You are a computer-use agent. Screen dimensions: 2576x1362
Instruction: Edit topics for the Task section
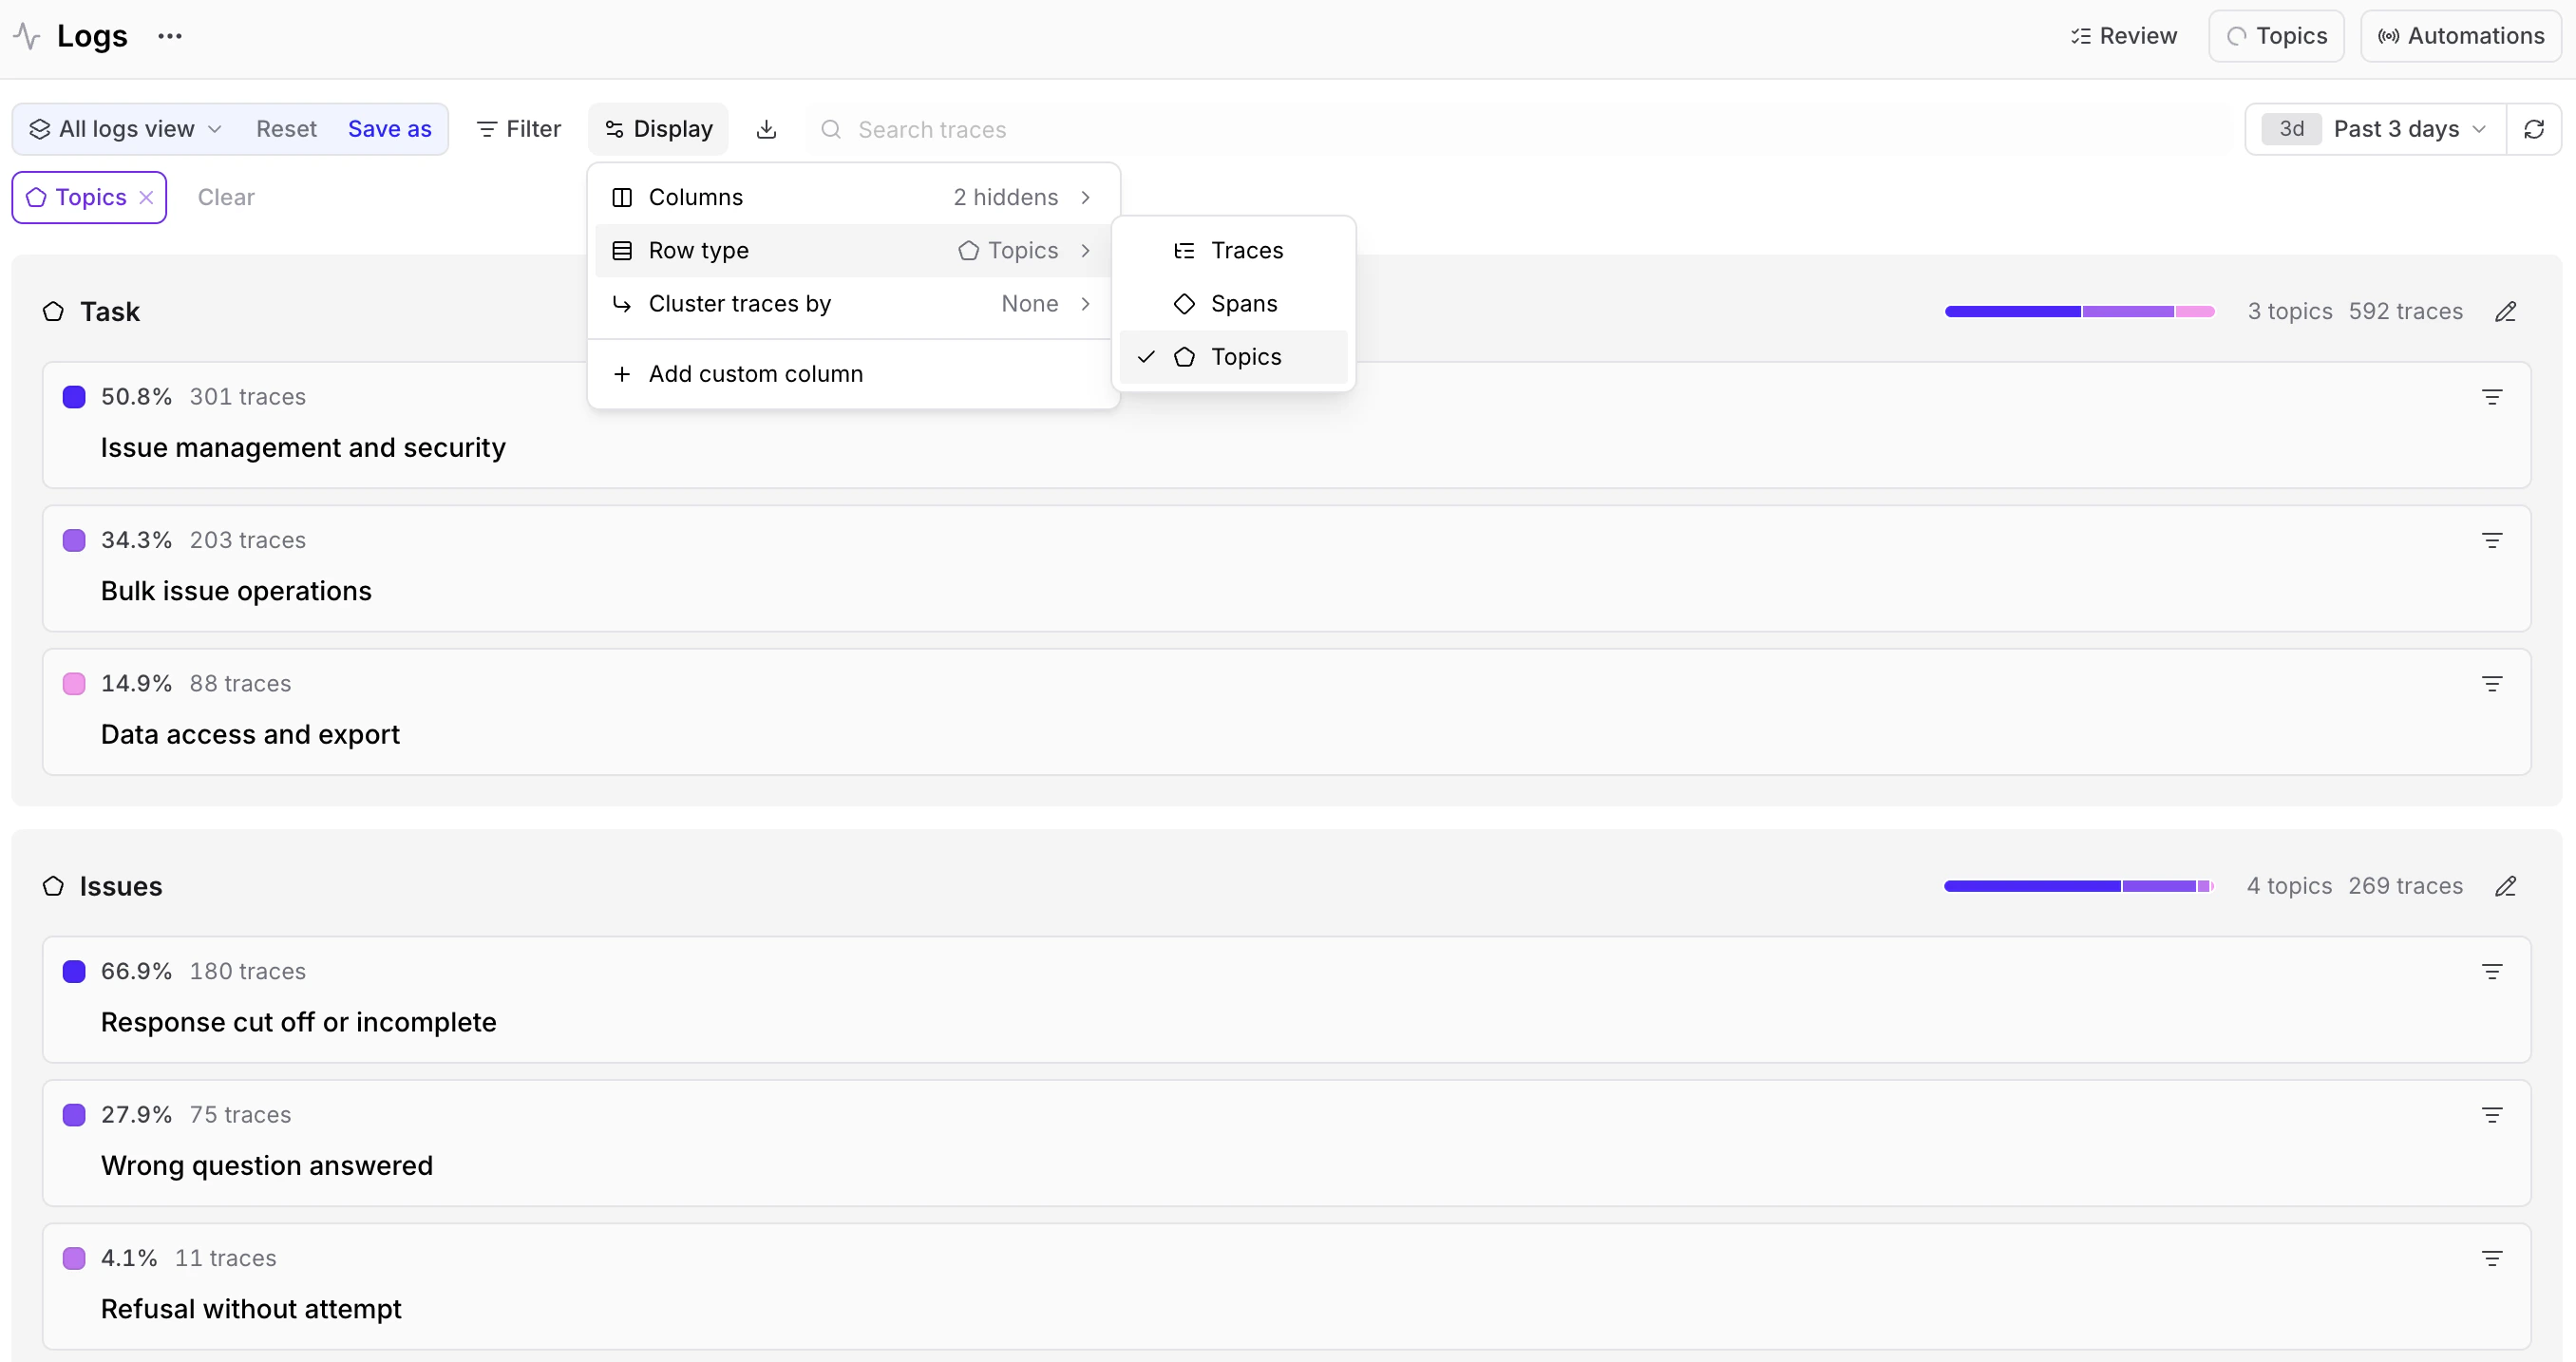point(2506,311)
